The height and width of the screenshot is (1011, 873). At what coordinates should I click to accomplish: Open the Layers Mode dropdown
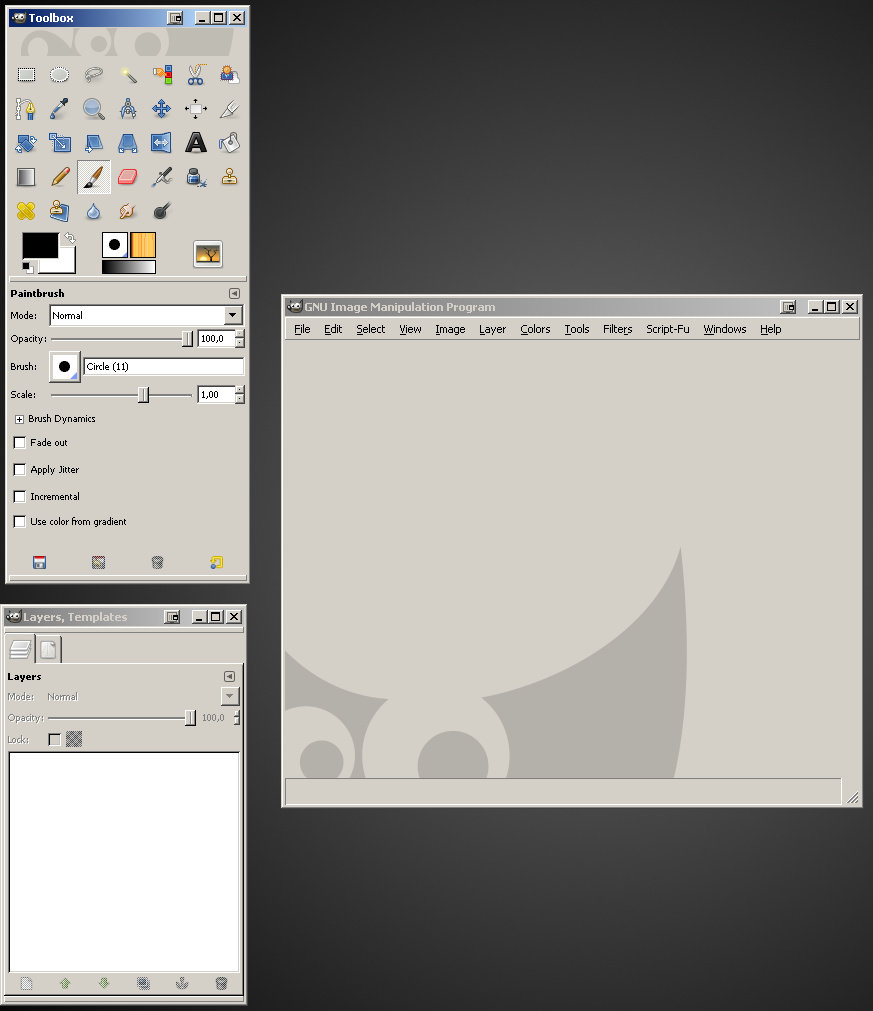pos(230,696)
